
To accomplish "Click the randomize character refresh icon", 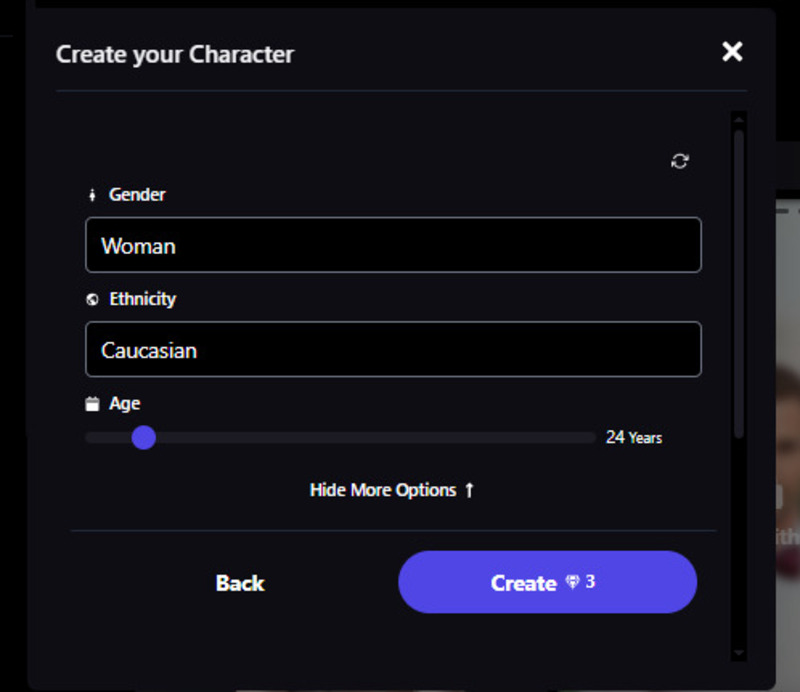I will [x=681, y=161].
